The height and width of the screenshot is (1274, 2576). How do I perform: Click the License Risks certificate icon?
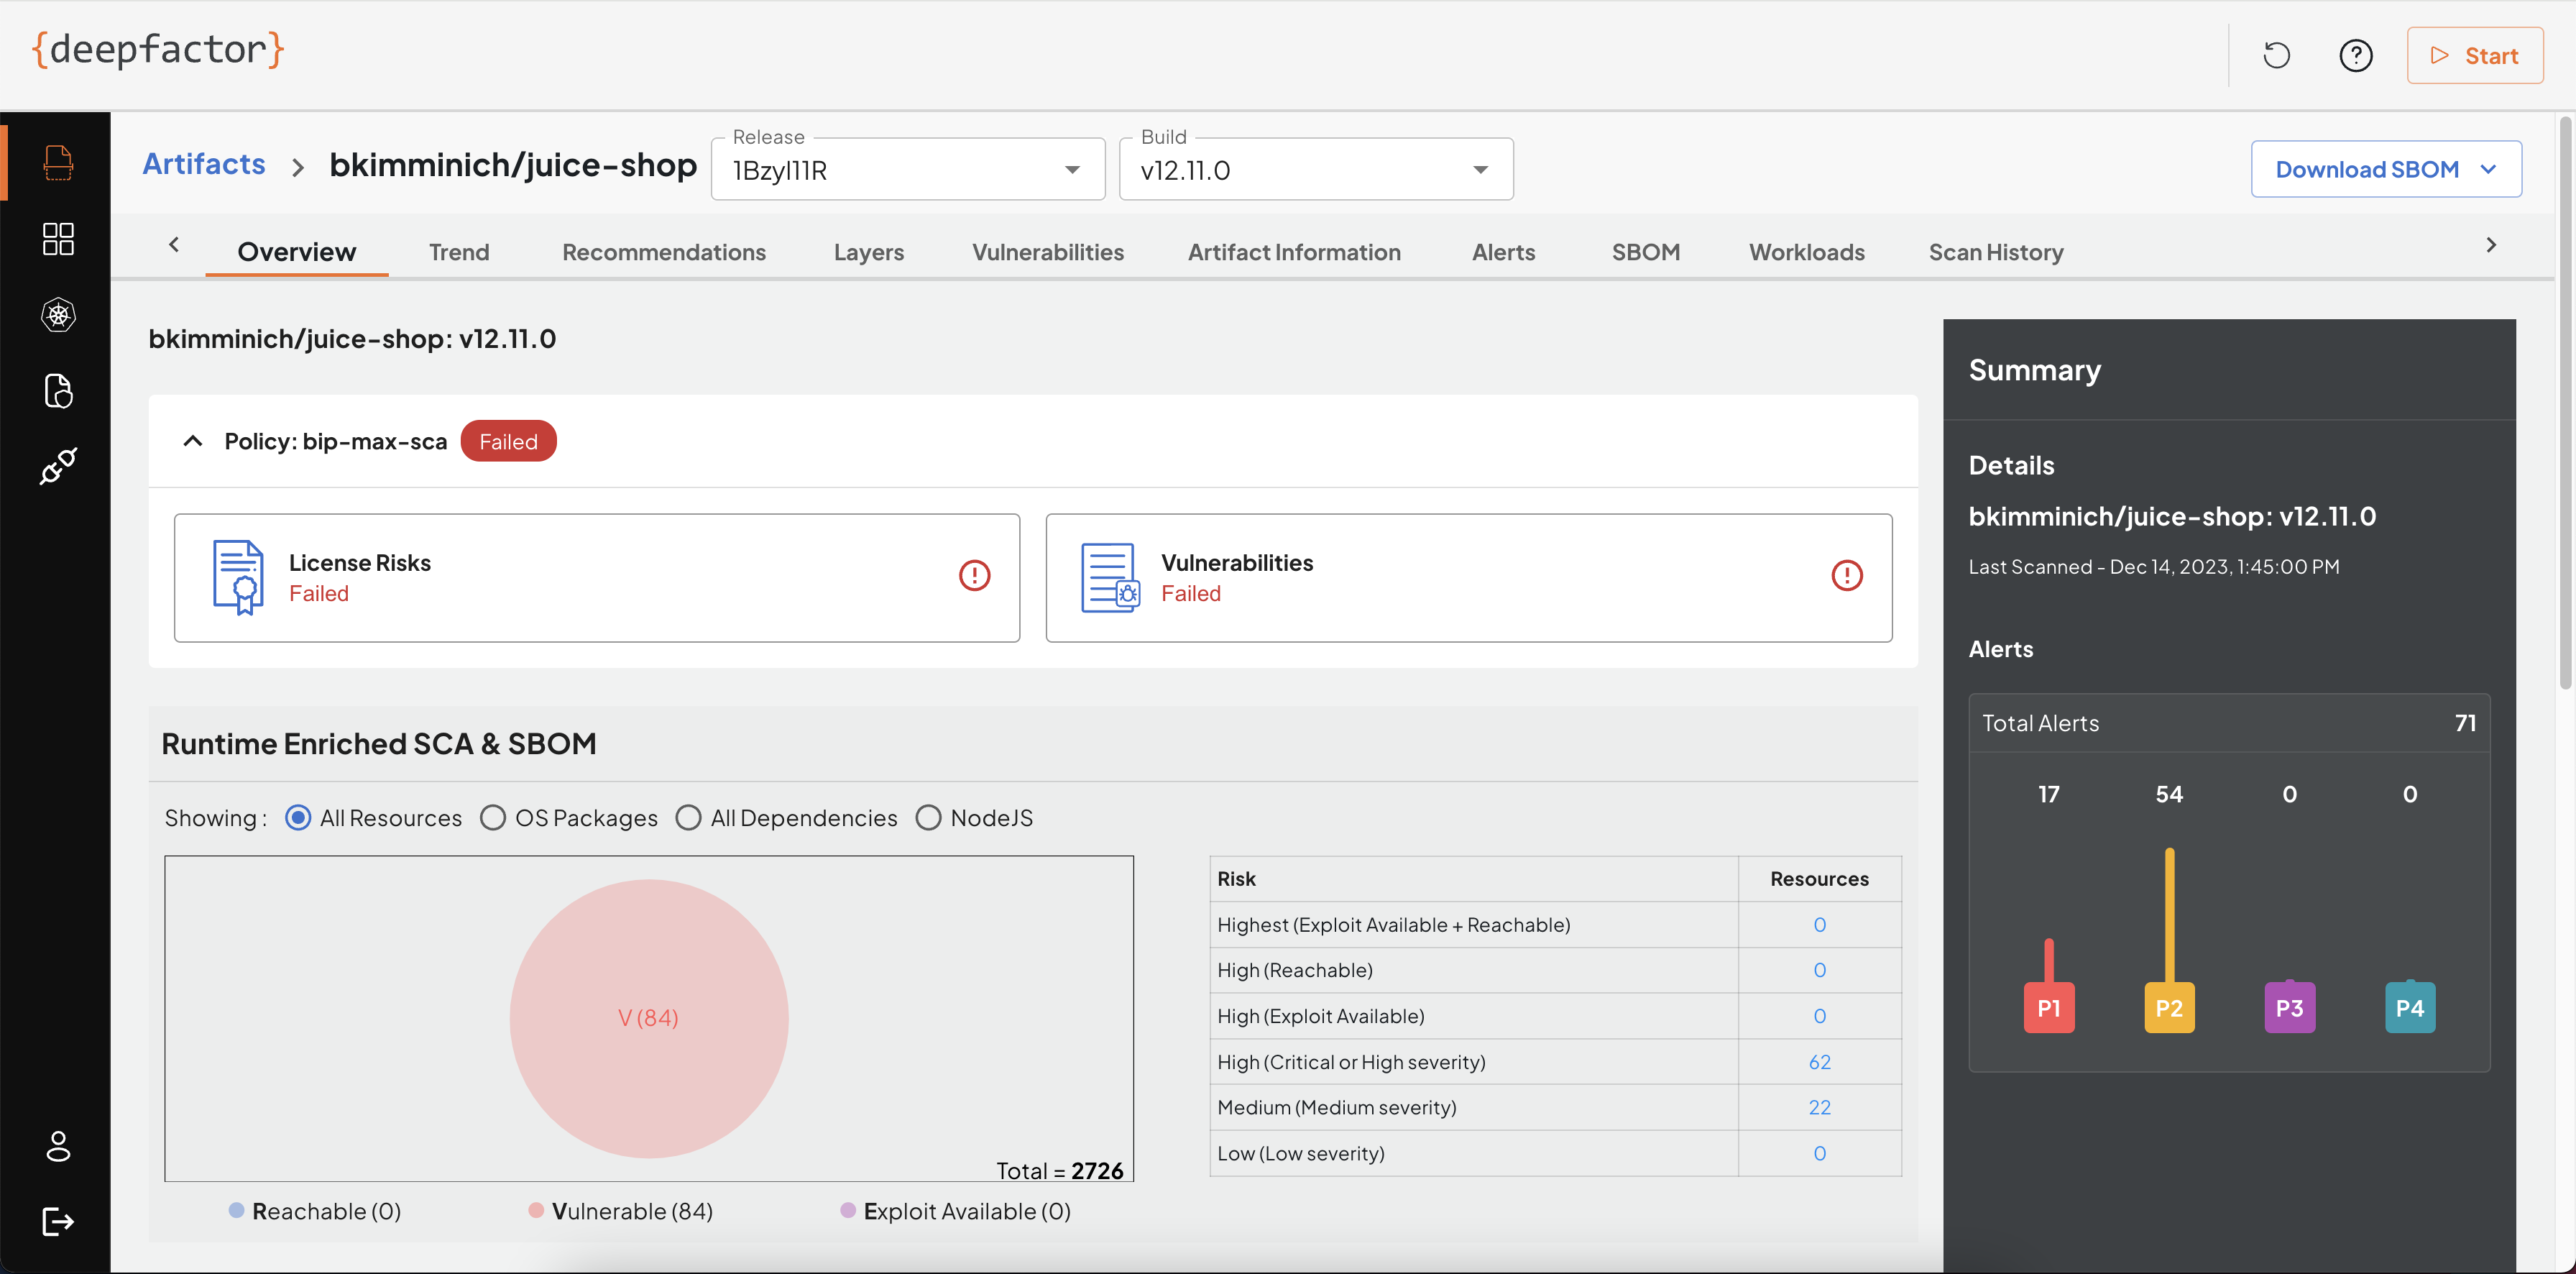point(238,577)
